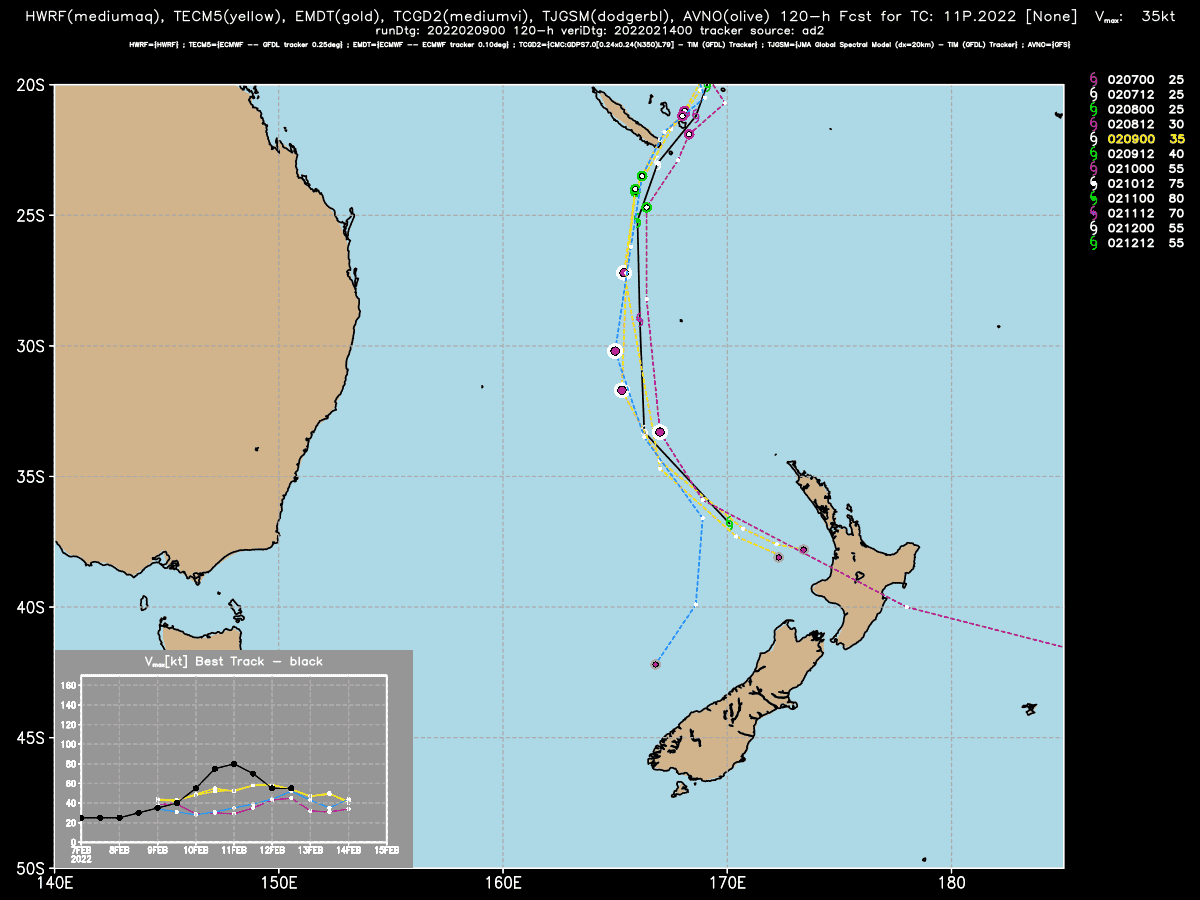Click the 'Vmax[kt] Best Track - black' inset title
Image resolution: width=1200 pixels, height=900 pixels.
[x=234, y=661]
